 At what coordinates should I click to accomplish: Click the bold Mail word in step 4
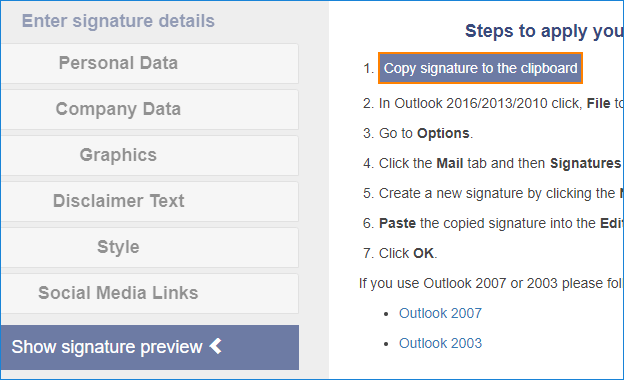point(450,163)
